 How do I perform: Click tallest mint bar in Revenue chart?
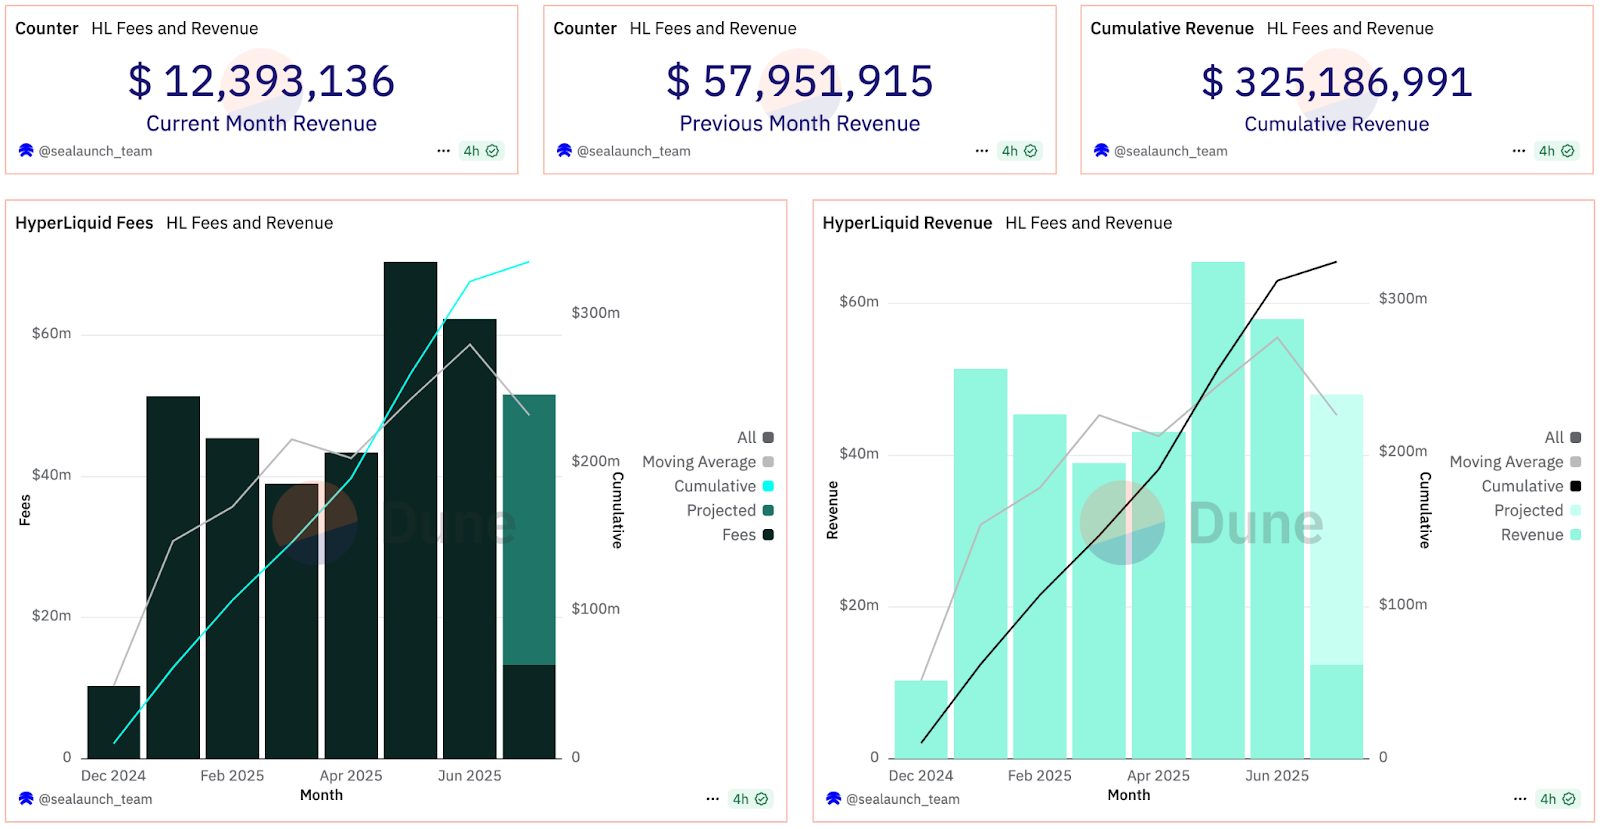[x=1217, y=510]
